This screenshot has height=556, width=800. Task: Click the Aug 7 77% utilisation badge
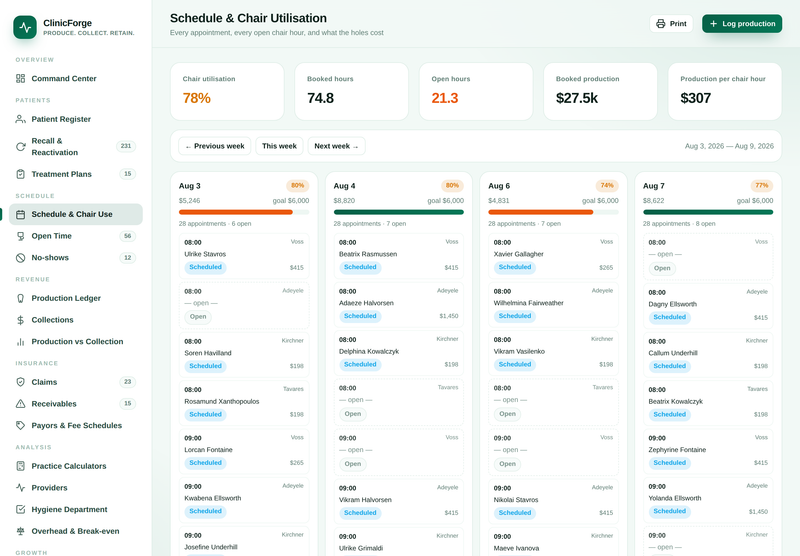click(x=762, y=186)
